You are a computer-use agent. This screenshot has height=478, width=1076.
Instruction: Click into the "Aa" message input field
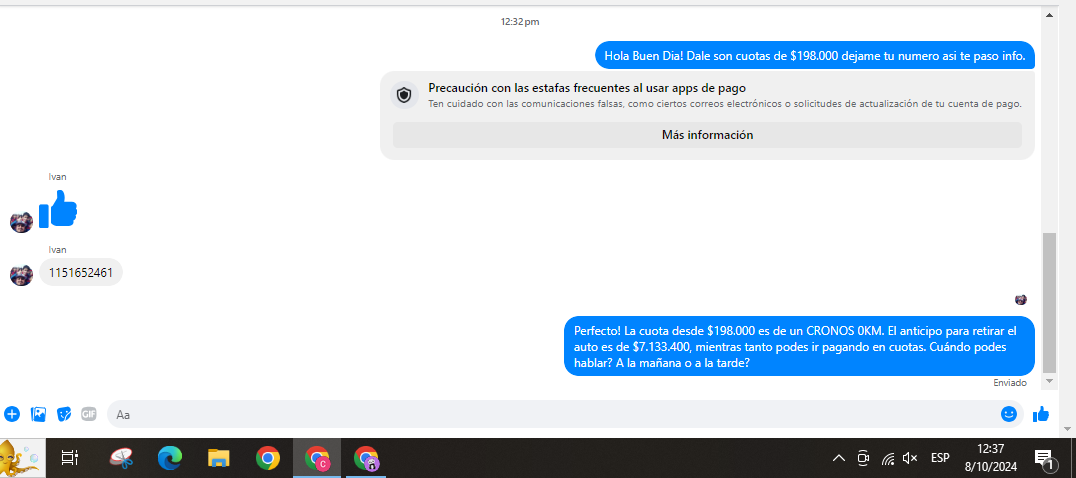click(x=550, y=414)
